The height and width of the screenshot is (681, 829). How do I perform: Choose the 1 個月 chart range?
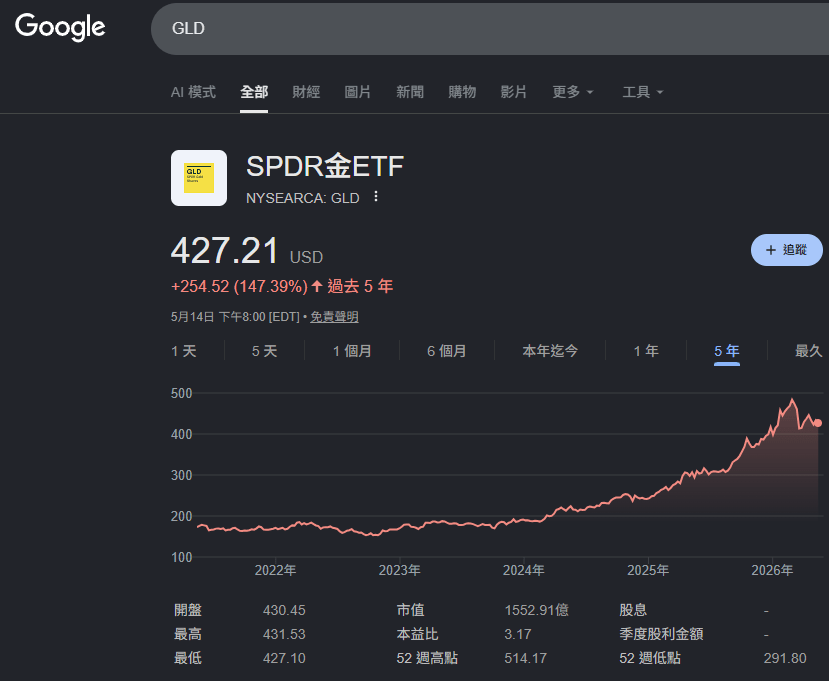pyautogui.click(x=352, y=351)
